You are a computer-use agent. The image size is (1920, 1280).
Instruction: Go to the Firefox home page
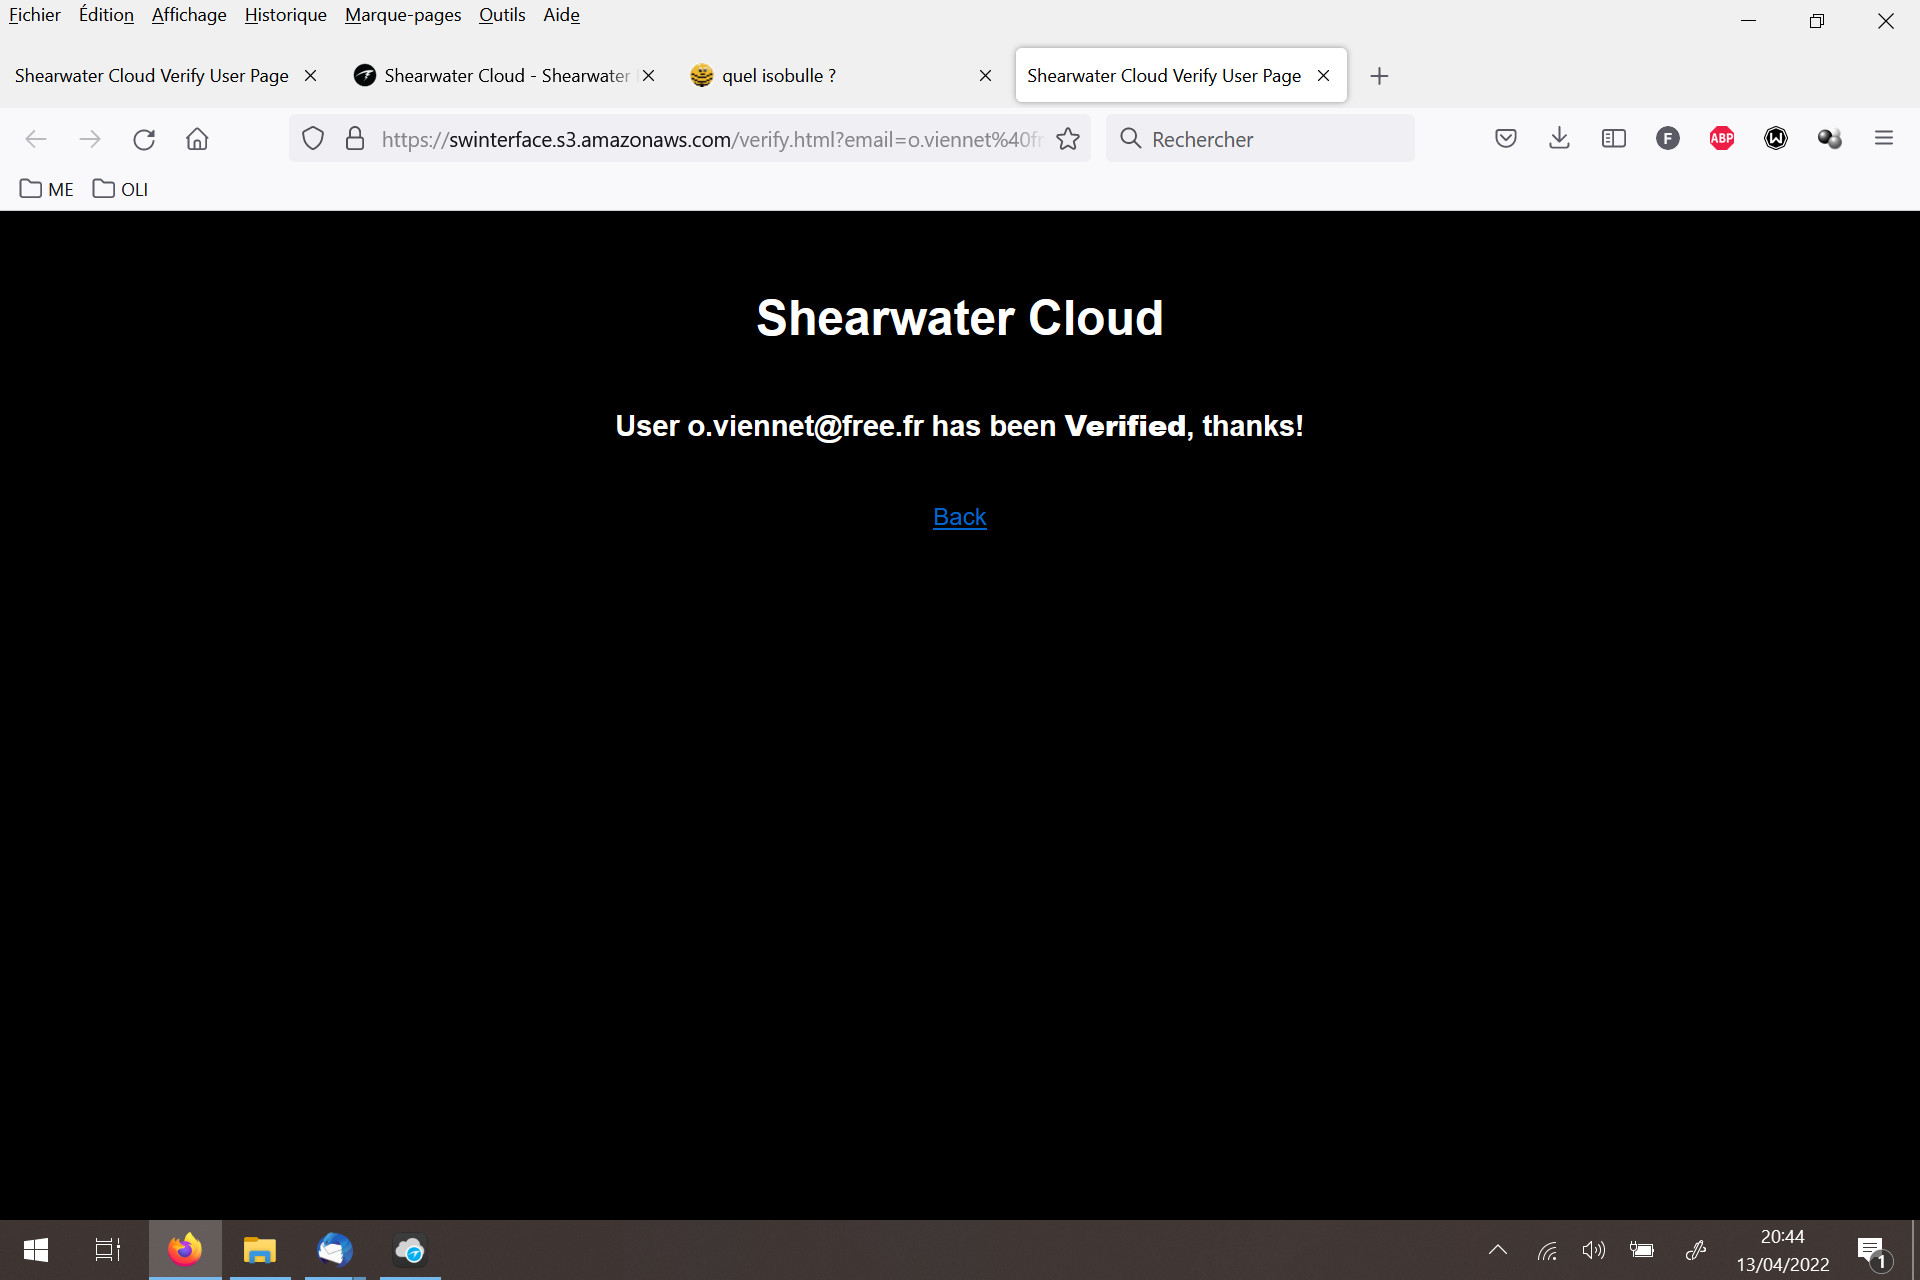pyautogui.click(x=197, y=139)
